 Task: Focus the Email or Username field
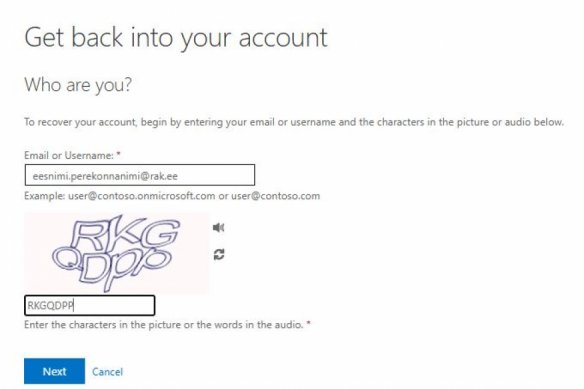140,175
